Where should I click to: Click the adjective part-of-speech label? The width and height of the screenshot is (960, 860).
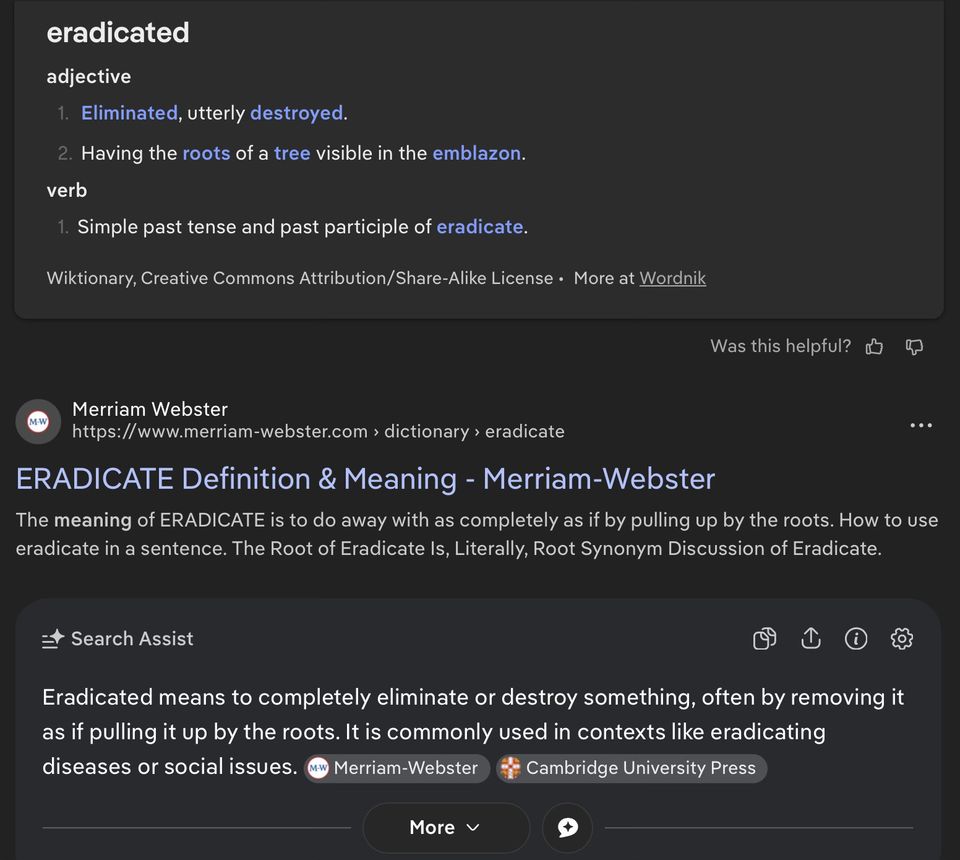(x=89, y=77)
